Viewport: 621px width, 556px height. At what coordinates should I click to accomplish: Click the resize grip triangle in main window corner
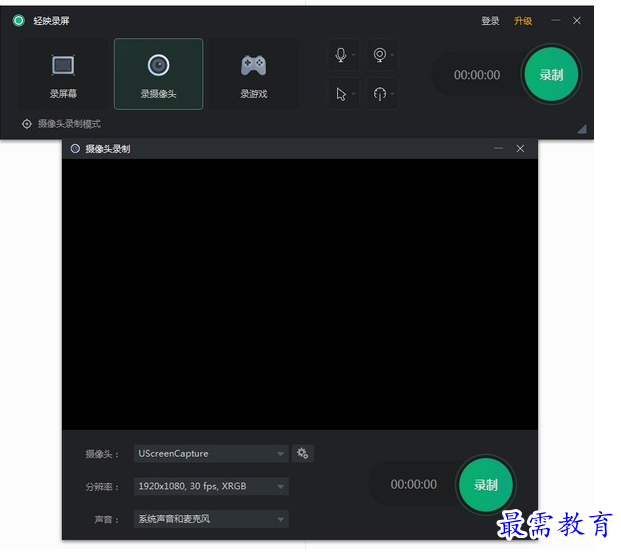(581, 129)
